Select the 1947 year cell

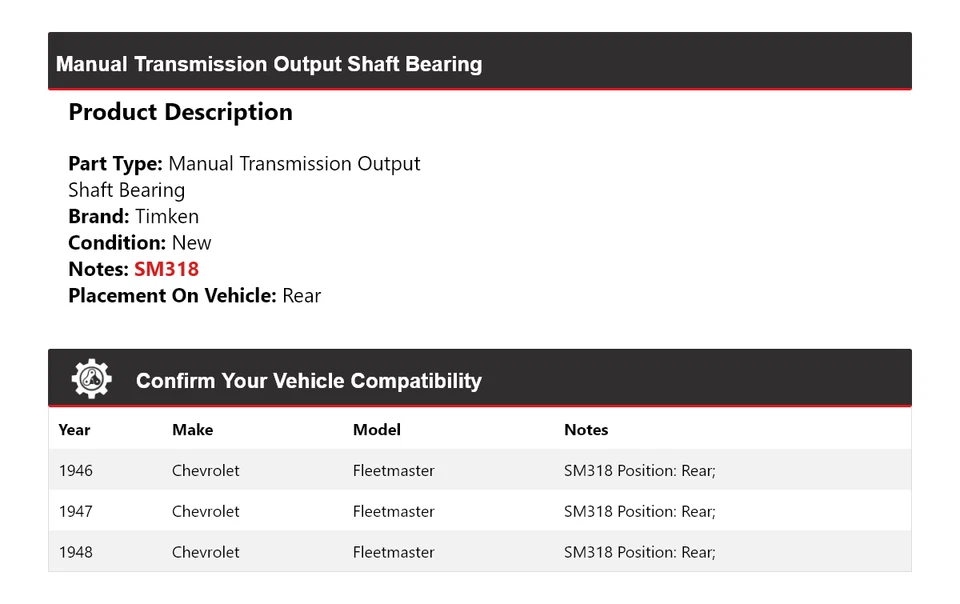coord(75,512)
